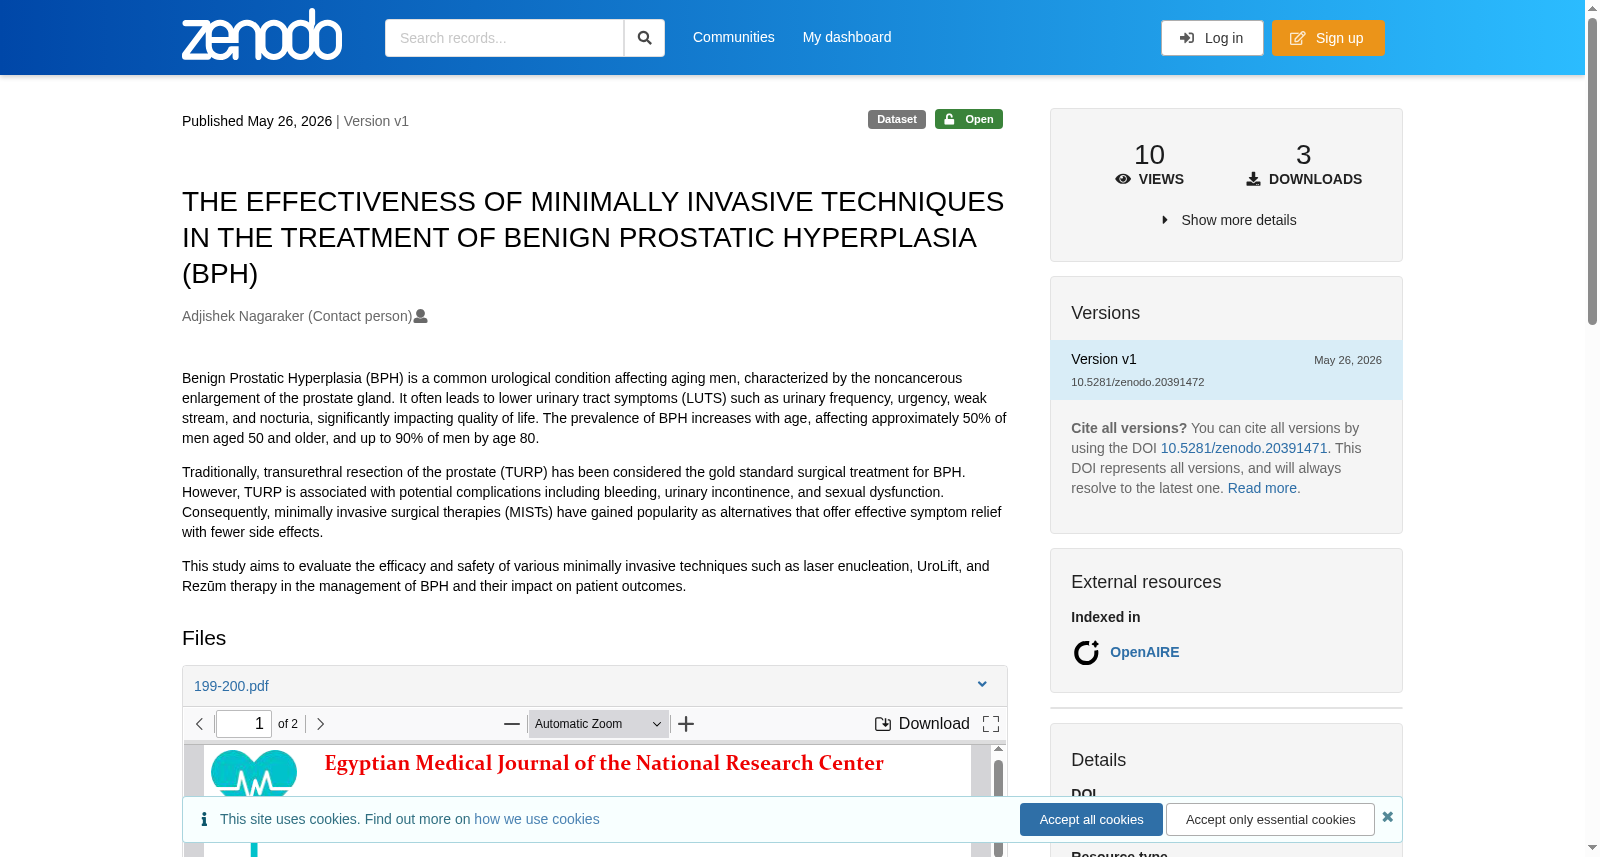Screen dimensions: 1600x857
Task: Click the Open access badge
Action: [x=969, y=119]
